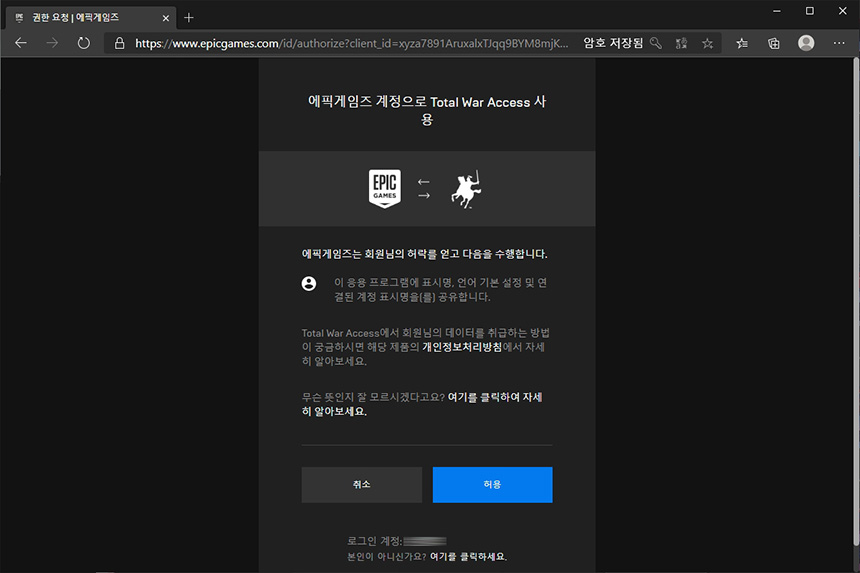Close the browser window
This screenshot has height=573, width=860.
[x=842, y=11]
